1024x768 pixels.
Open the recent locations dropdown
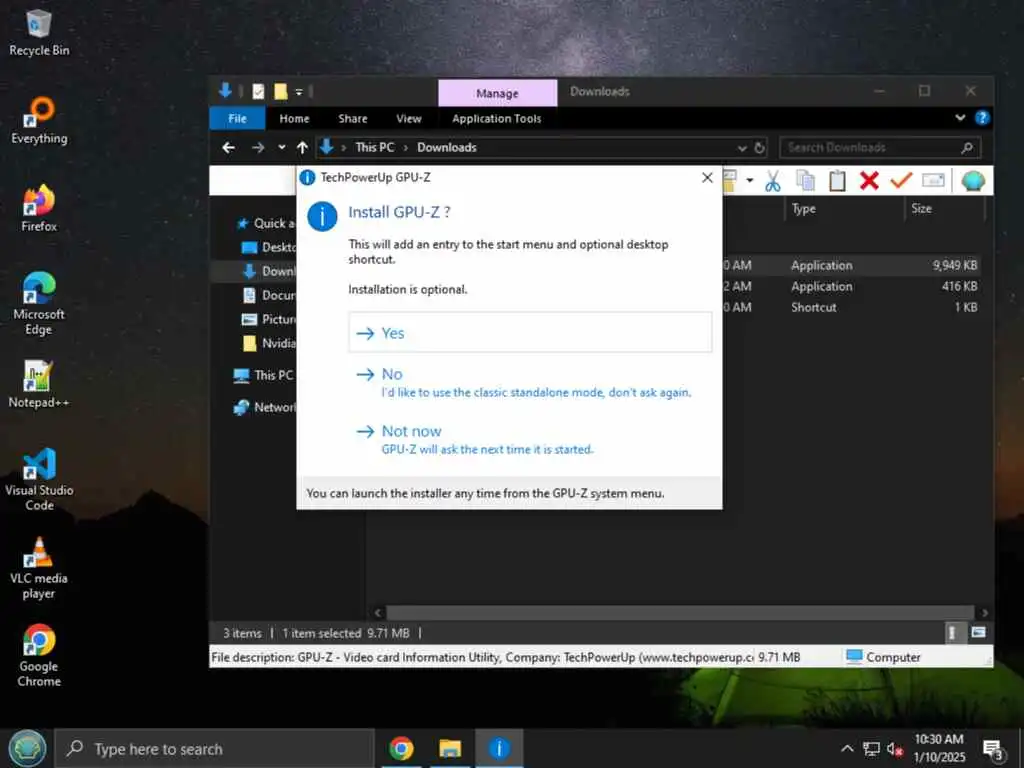(281, 148)
